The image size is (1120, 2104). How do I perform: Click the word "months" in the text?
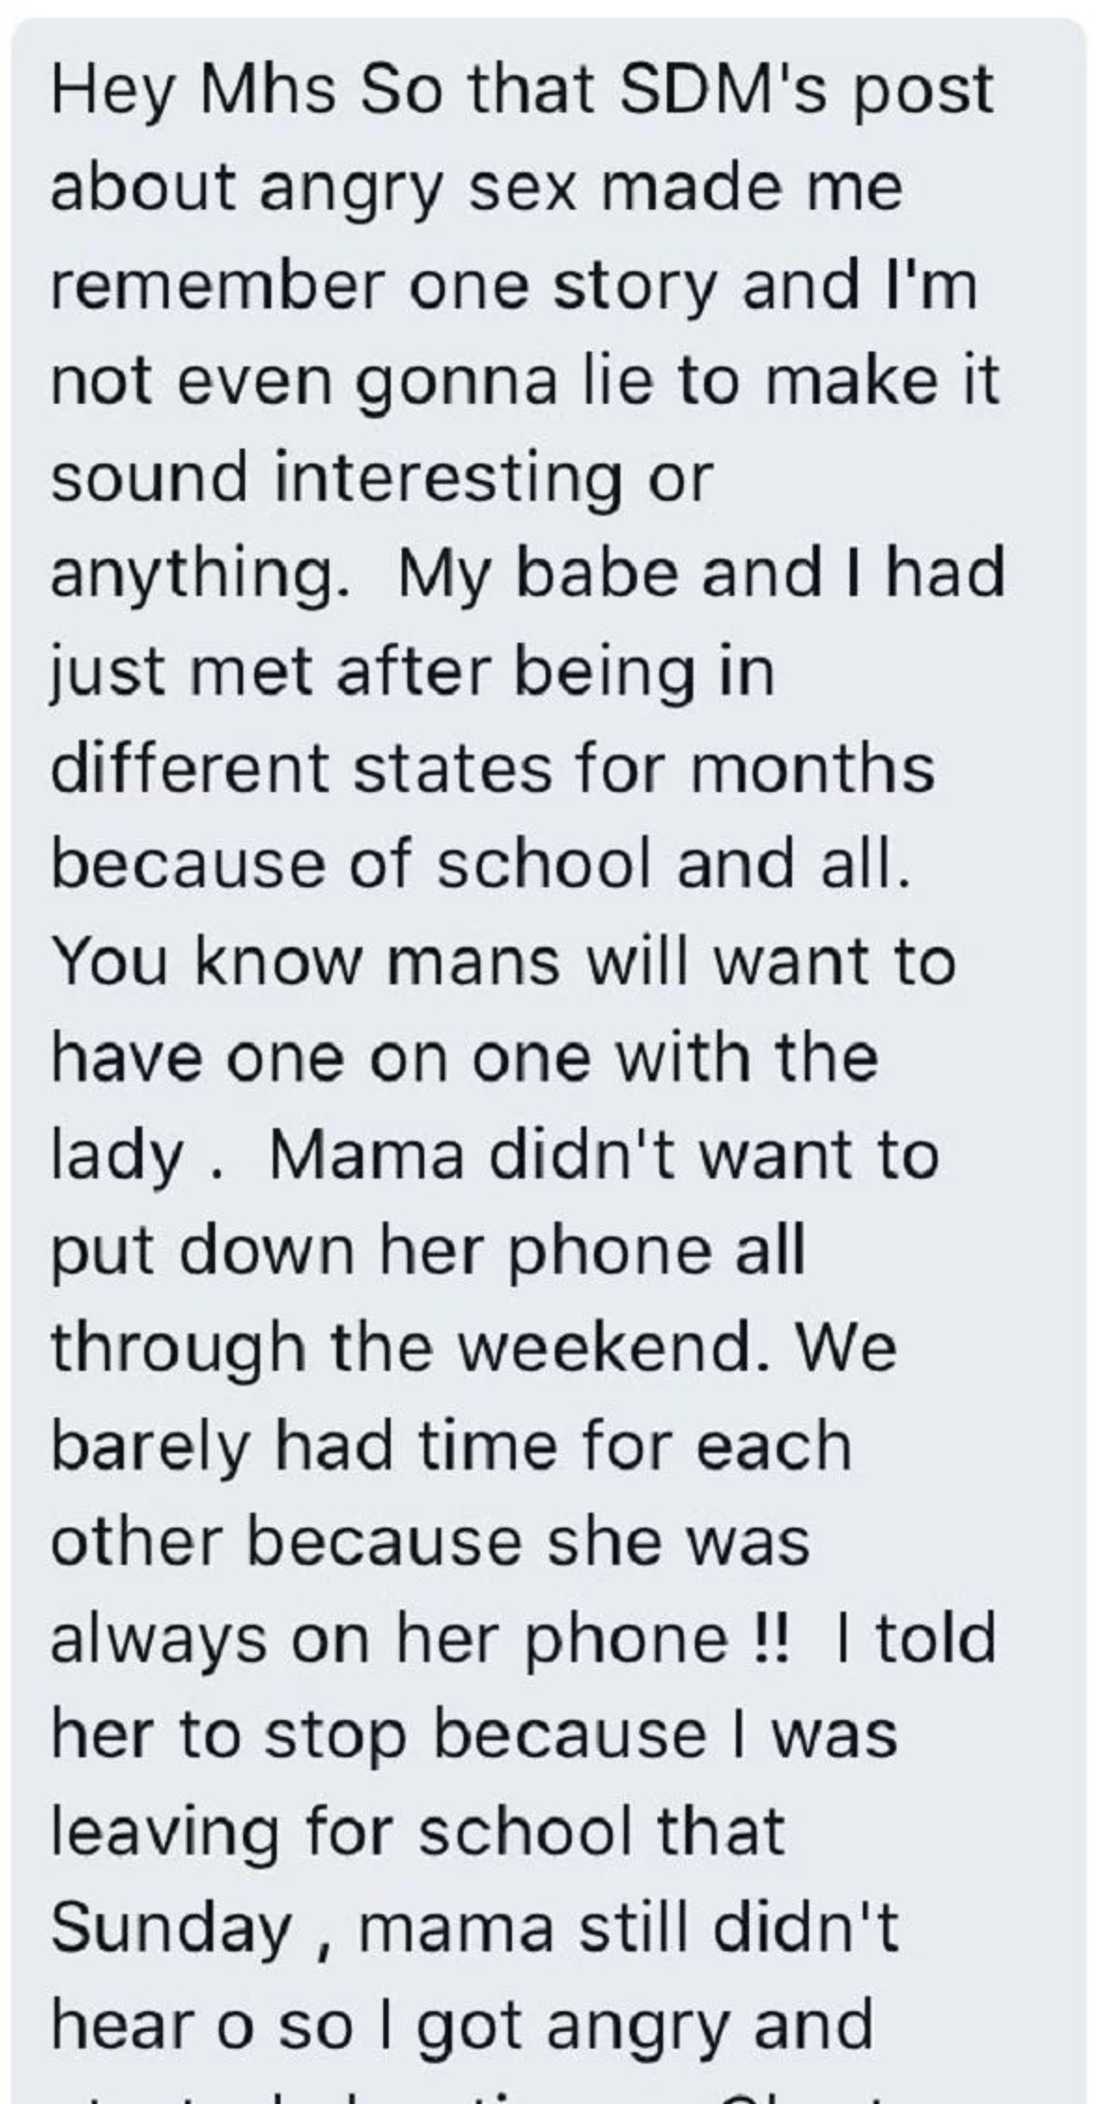(x=812, y=769)
